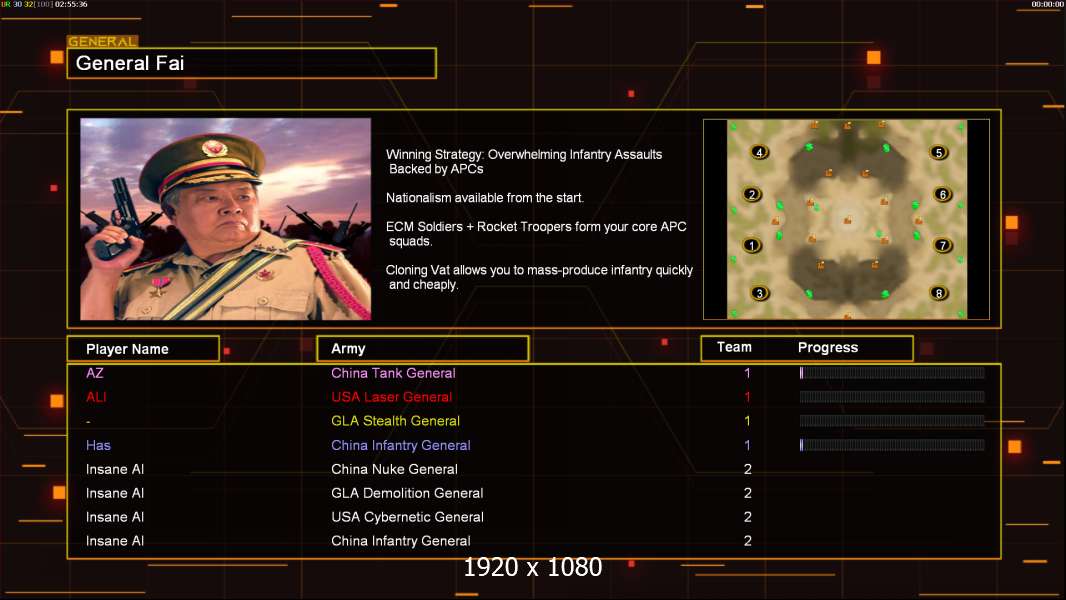Image resolution: width=1066 pixels, height=600 pixels.
Task: Click team number in the ALI row
Action: coord(747,397)
